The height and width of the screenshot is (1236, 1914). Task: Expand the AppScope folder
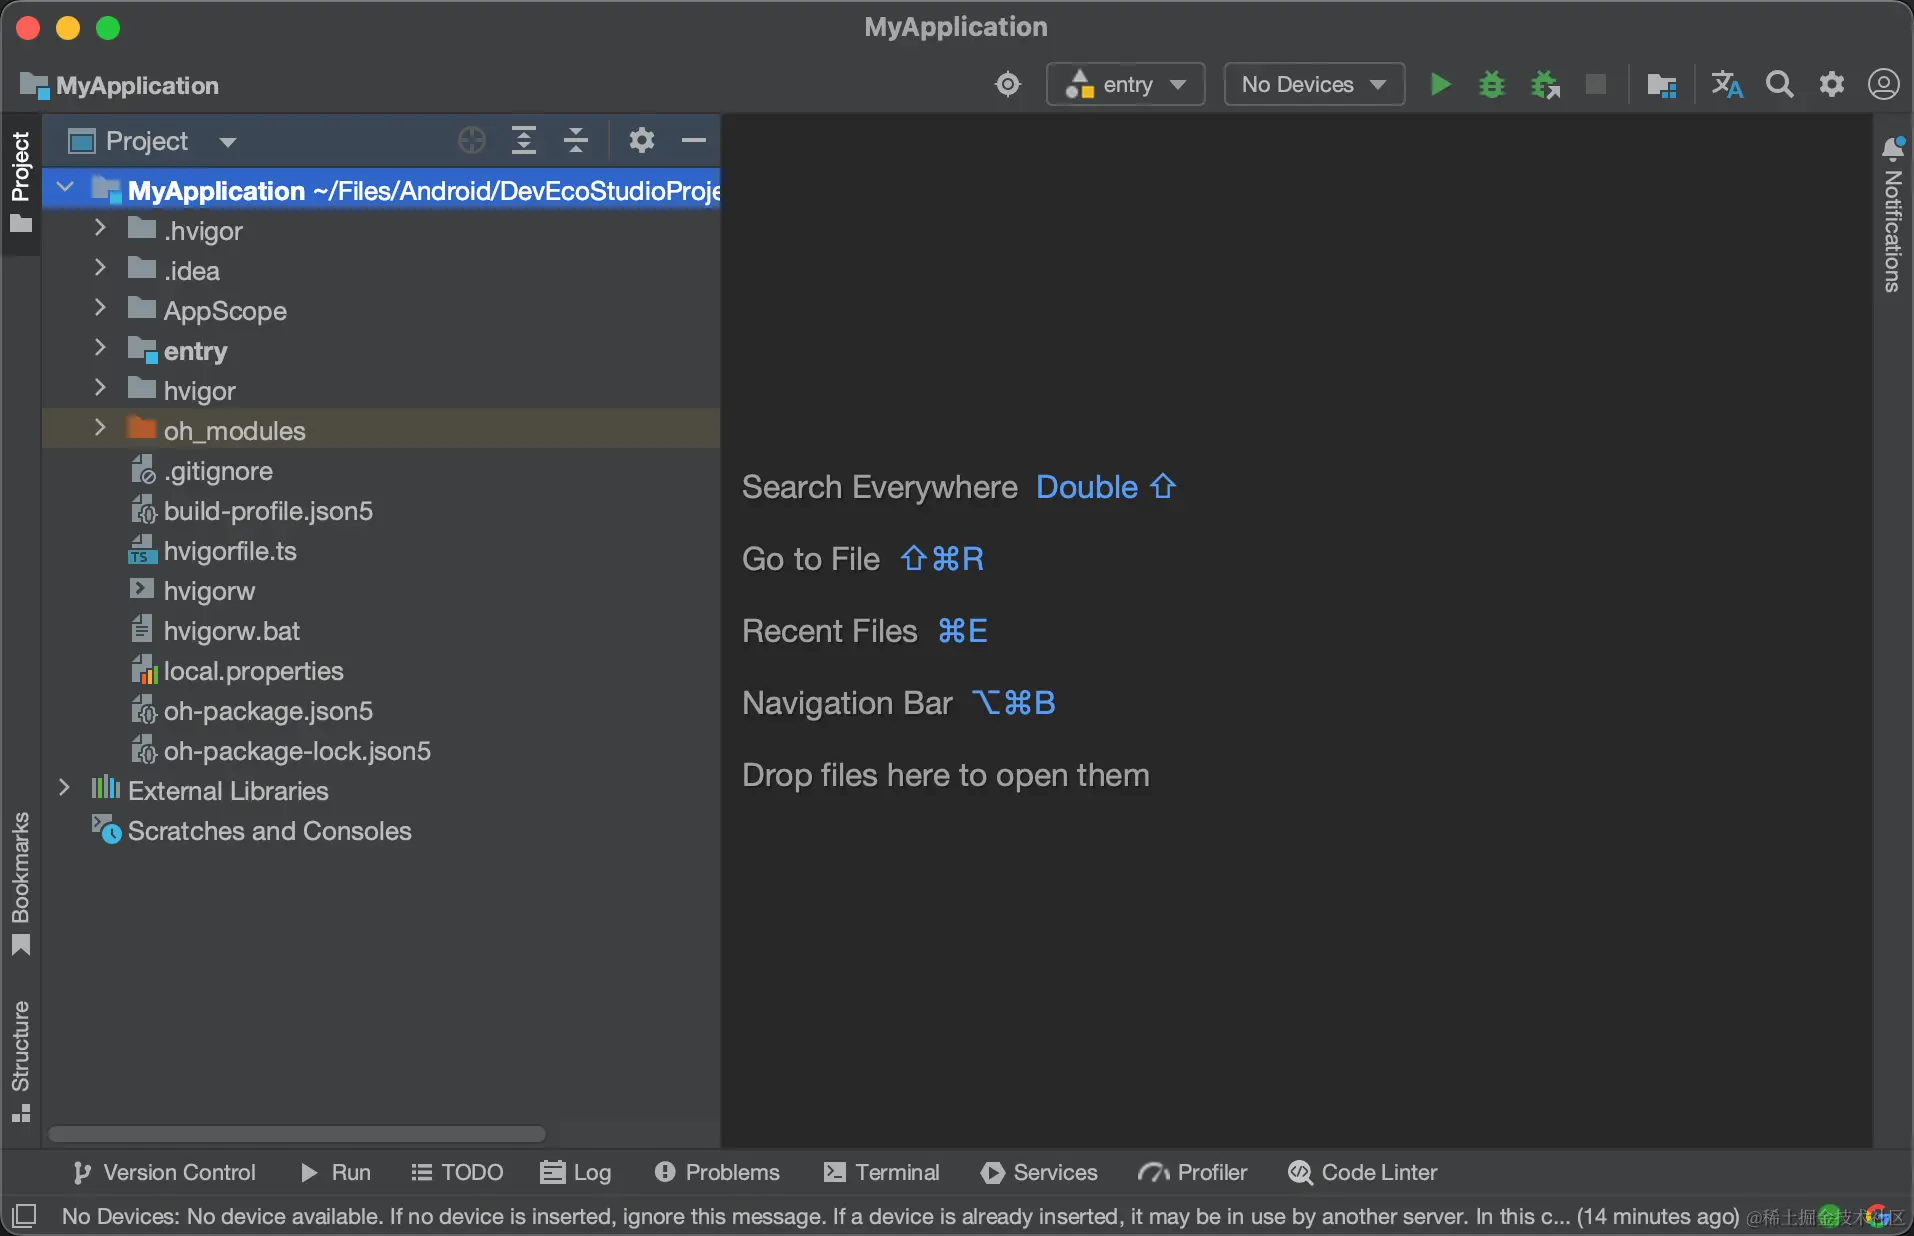coord(100,308)
